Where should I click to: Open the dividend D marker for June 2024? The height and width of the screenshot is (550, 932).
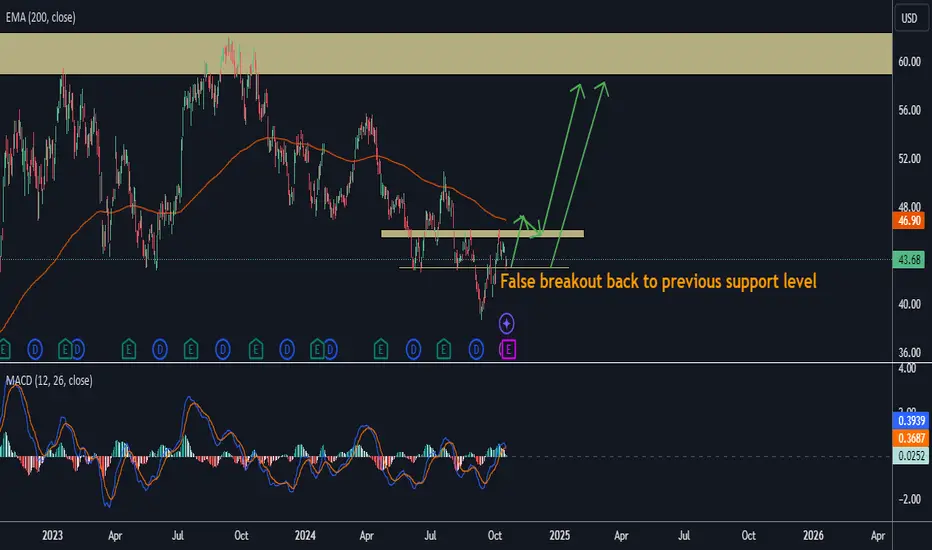pyautogui.click(x=413, y=350)
